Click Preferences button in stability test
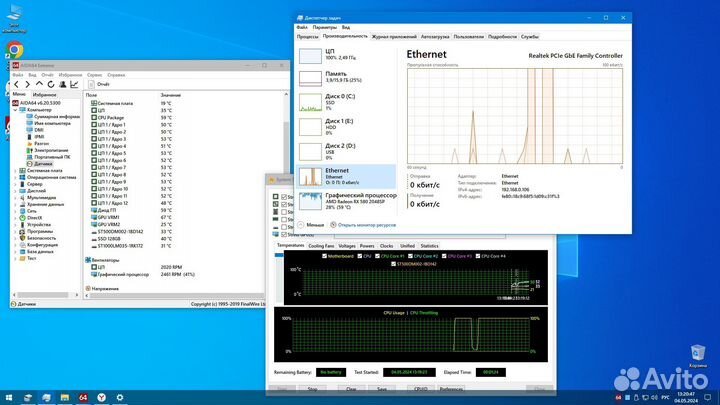Viewport: 720px width, 405px height. [x=451, y=389]
